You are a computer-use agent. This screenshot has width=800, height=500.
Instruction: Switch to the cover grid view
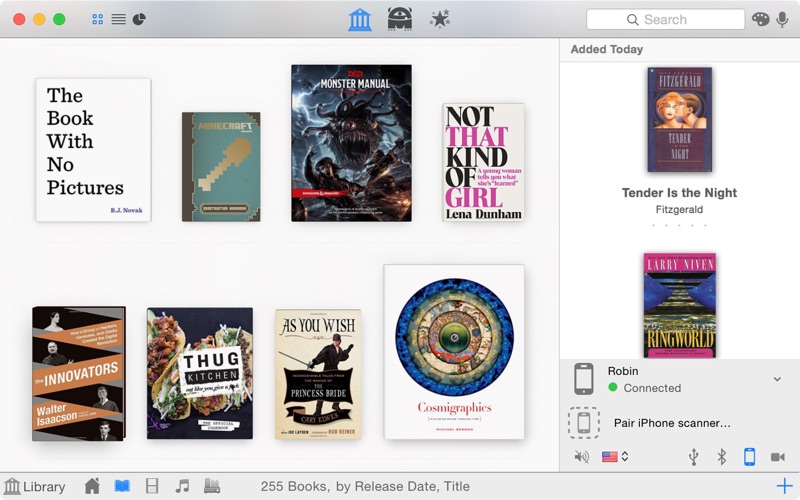(98, 19)
